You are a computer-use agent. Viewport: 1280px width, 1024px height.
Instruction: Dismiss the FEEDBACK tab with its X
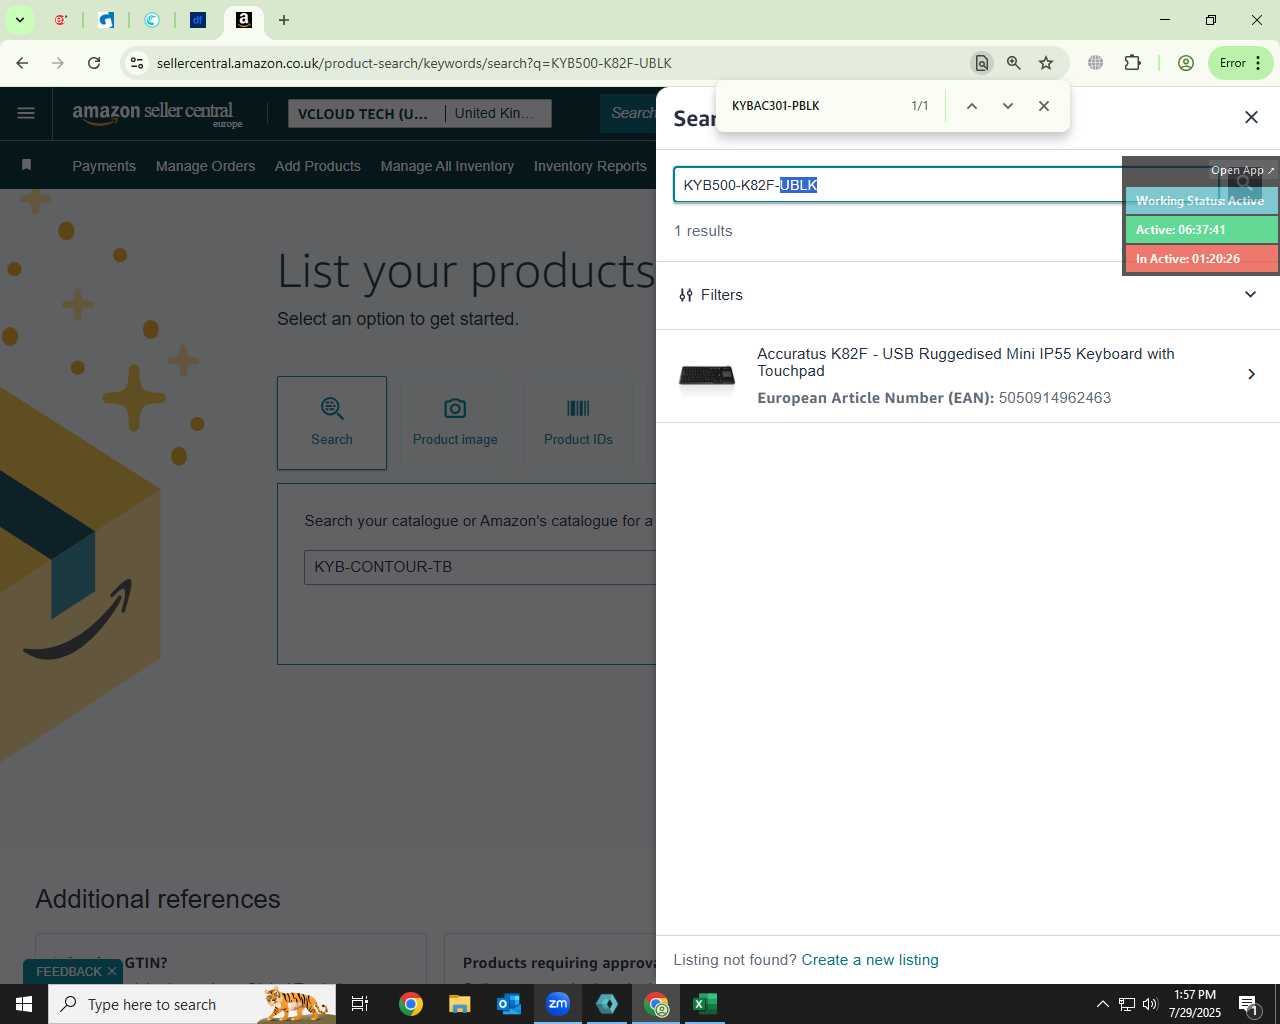click(112, 971)
